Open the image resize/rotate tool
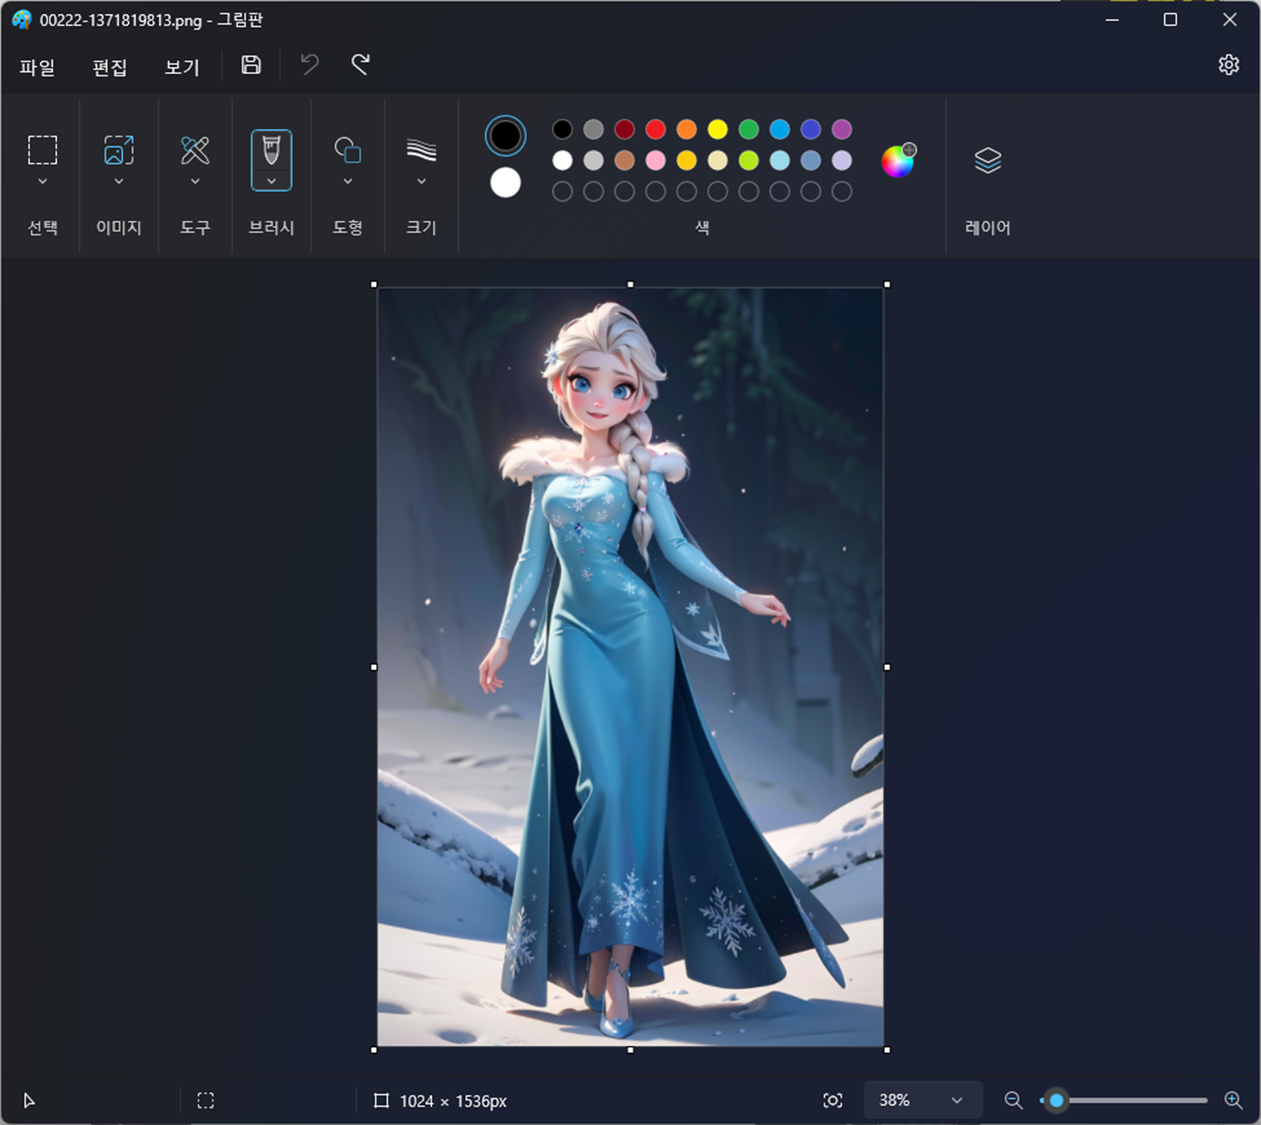The image size is (1261, 1125). 119,150
